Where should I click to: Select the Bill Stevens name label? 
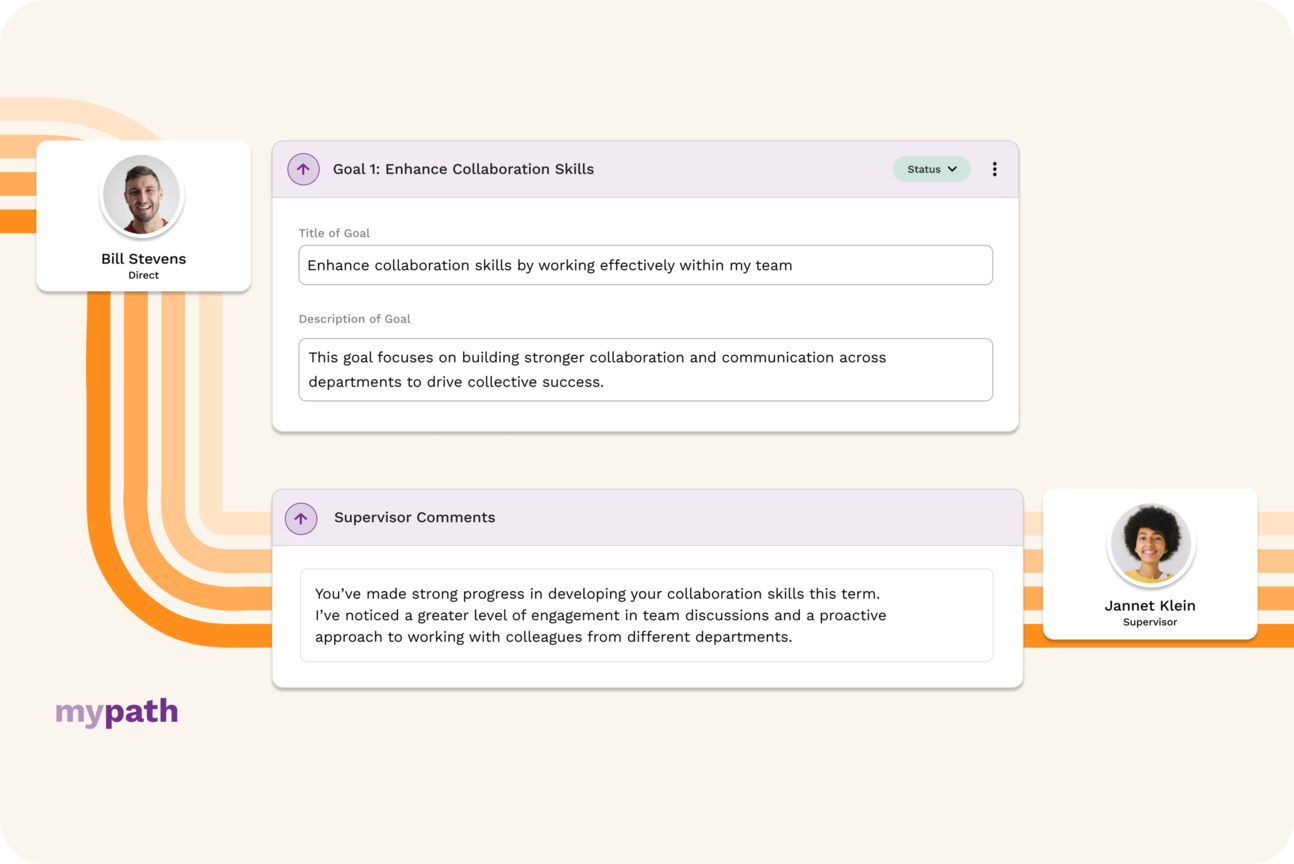143,258
